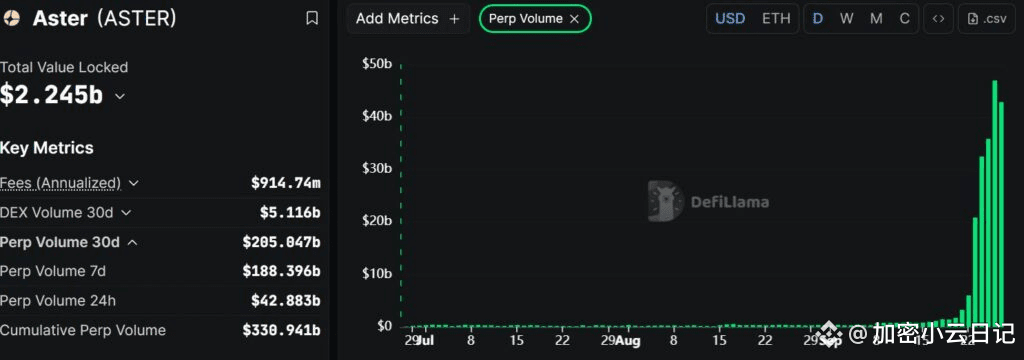Click the tallest green volume bar
Screen dimensions: 1024x360
(995, 203)
